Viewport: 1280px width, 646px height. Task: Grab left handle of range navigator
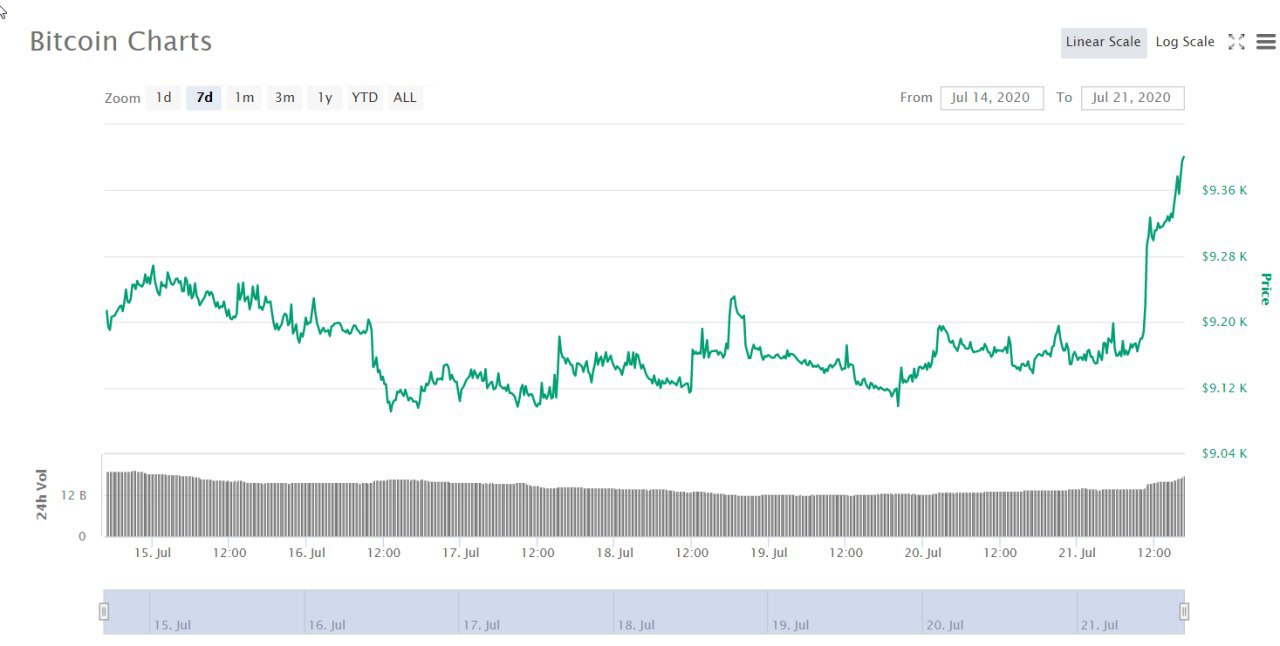tap(103, 611)
